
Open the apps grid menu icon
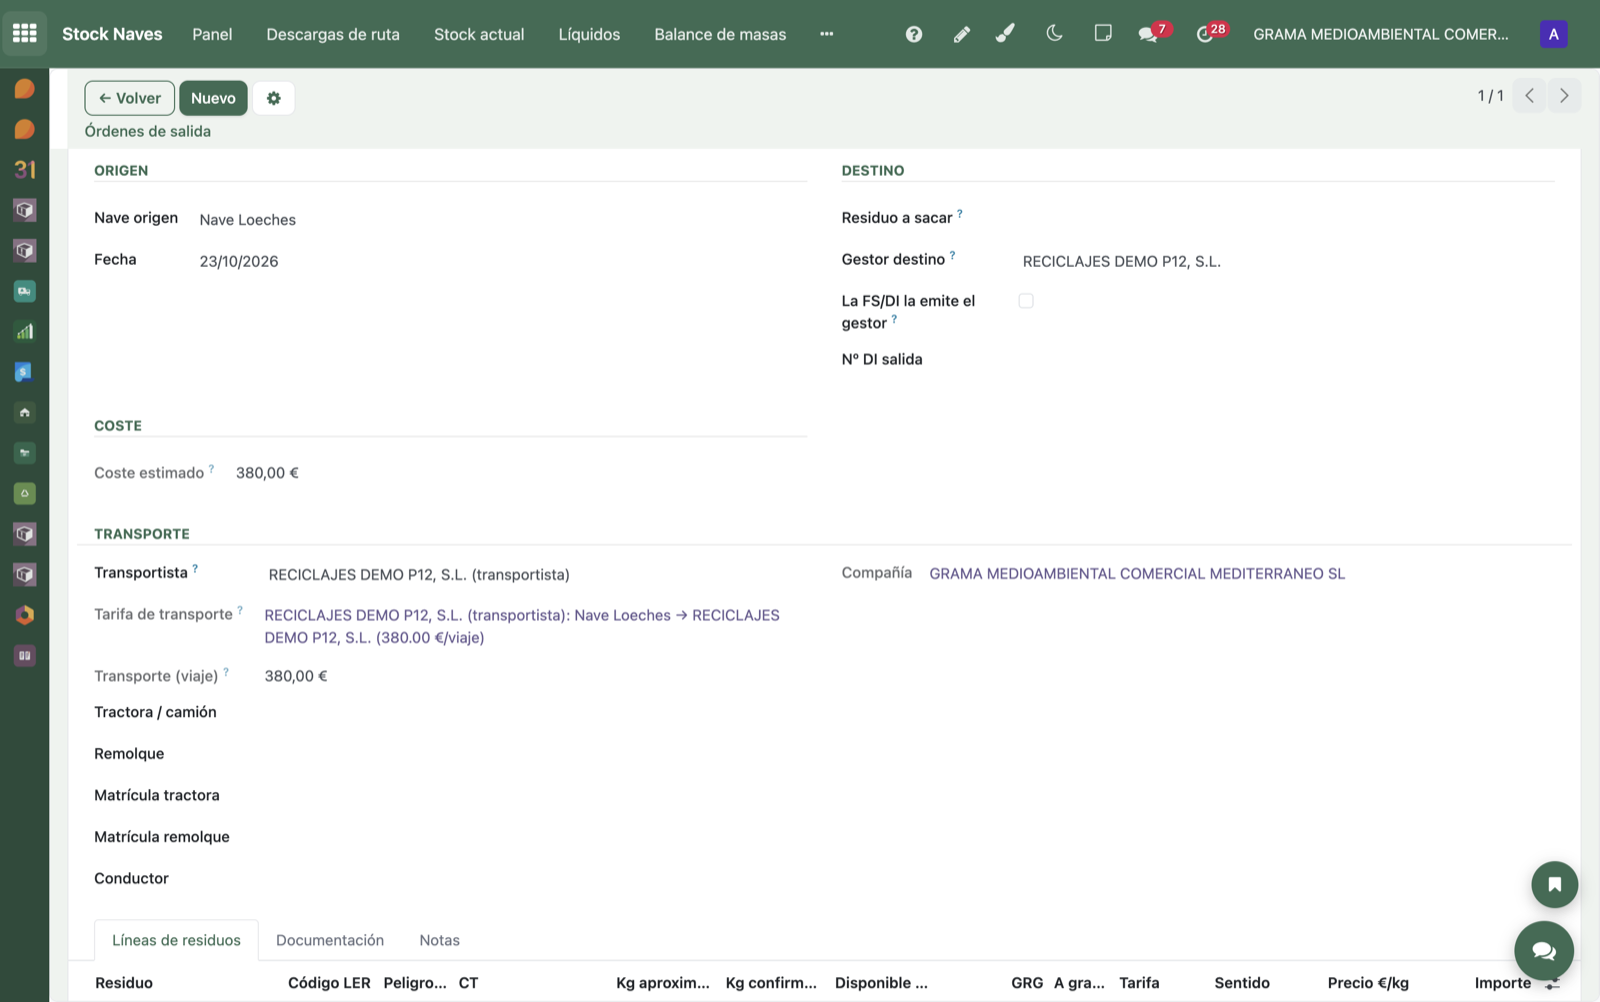25,33
